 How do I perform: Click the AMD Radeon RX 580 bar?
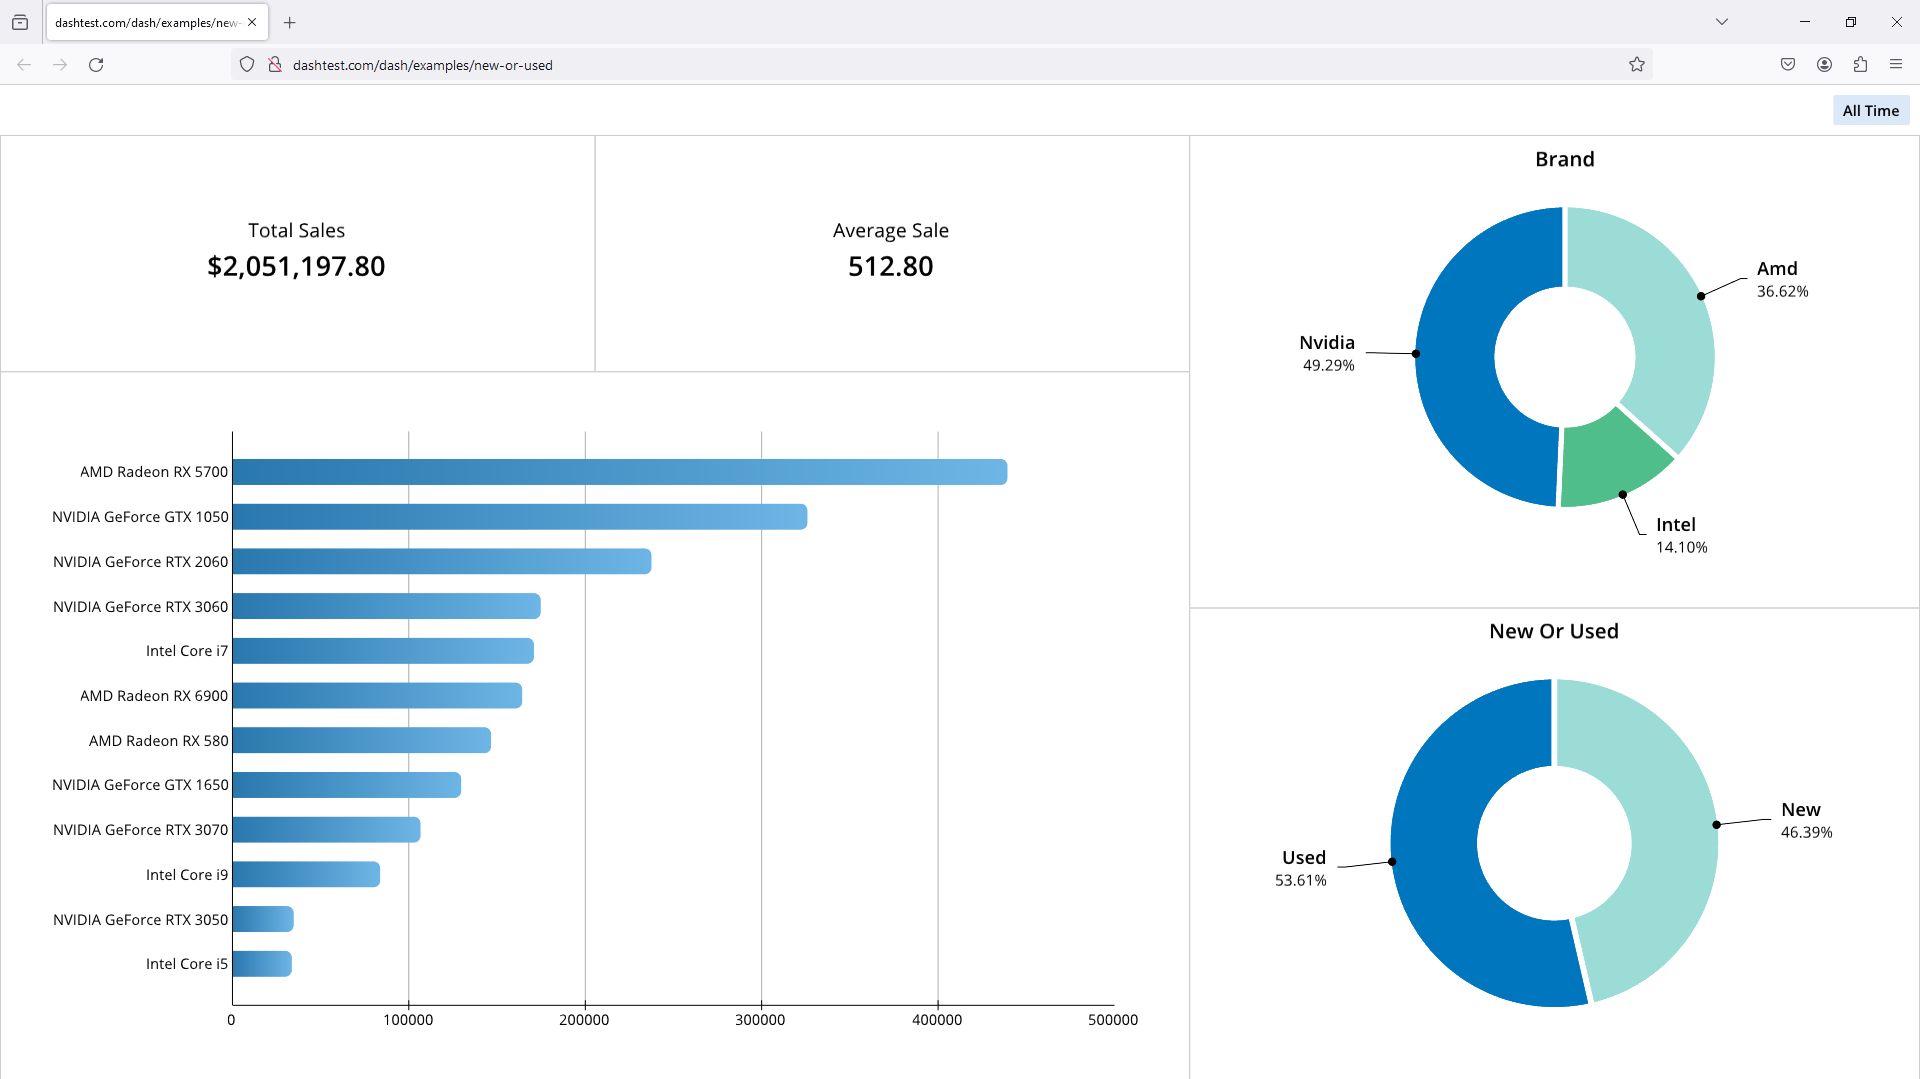pos(362,740)
